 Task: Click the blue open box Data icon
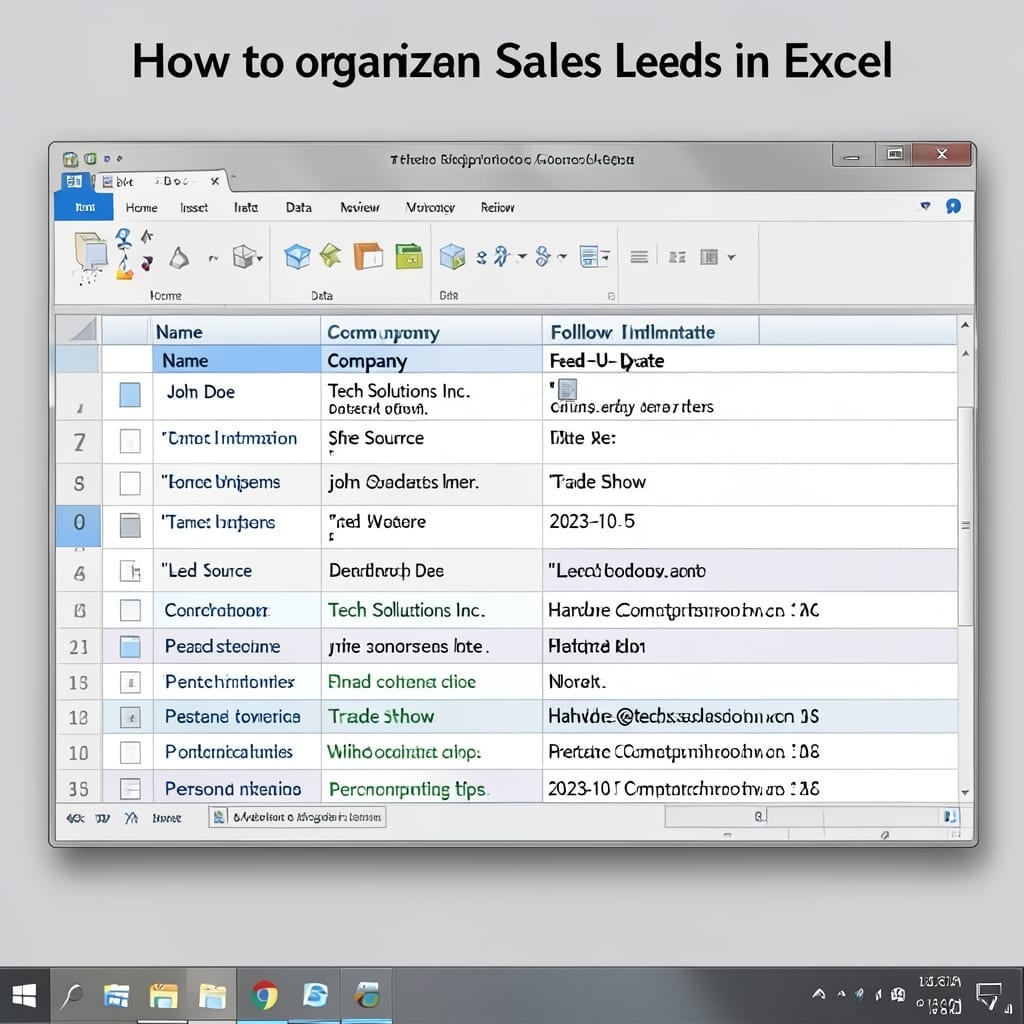point(297,256)
